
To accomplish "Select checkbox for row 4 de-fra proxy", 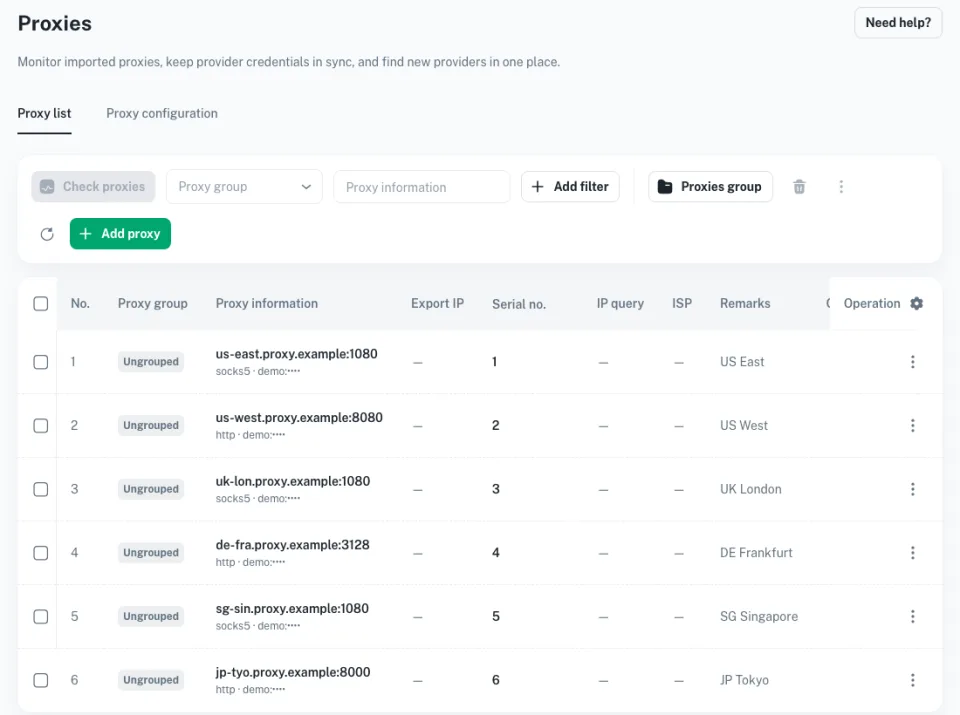I will coord(41,553).
